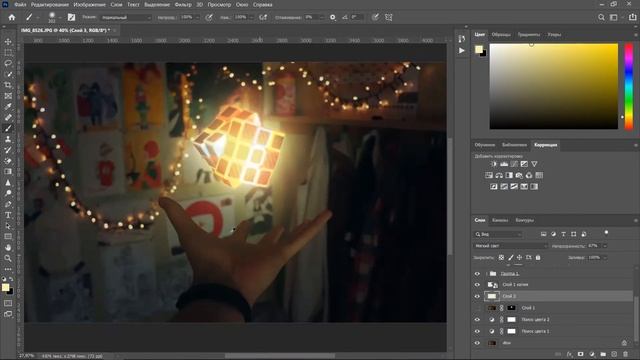Image resolution: width=640 pixels, height=360 pixels.
Task: Hide the Группа 1 layer group
Action: tap(477, 273)
